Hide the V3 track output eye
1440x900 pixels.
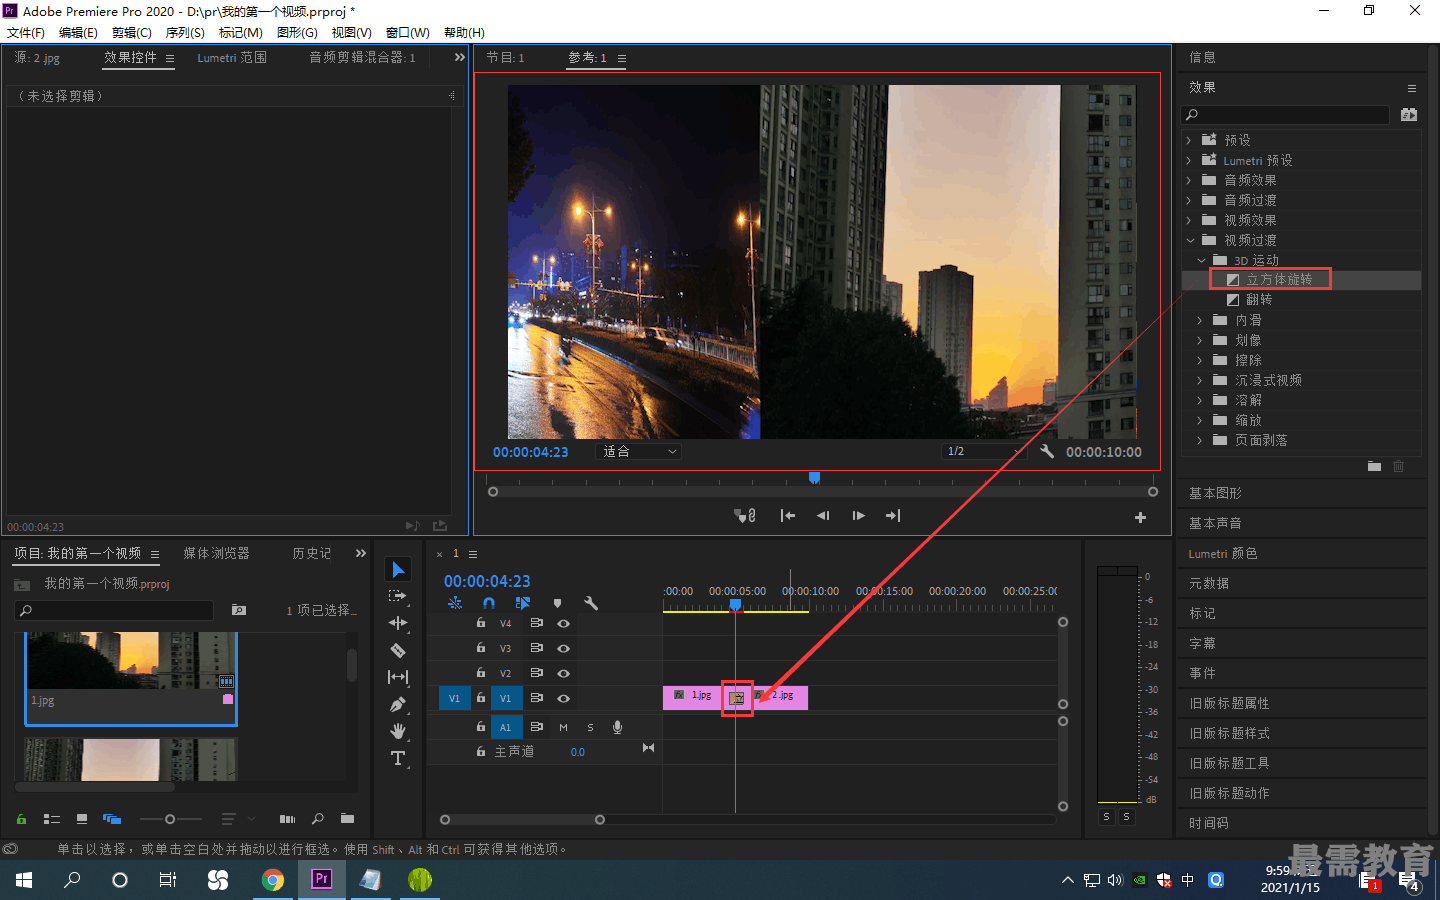(x=563, y=648)
